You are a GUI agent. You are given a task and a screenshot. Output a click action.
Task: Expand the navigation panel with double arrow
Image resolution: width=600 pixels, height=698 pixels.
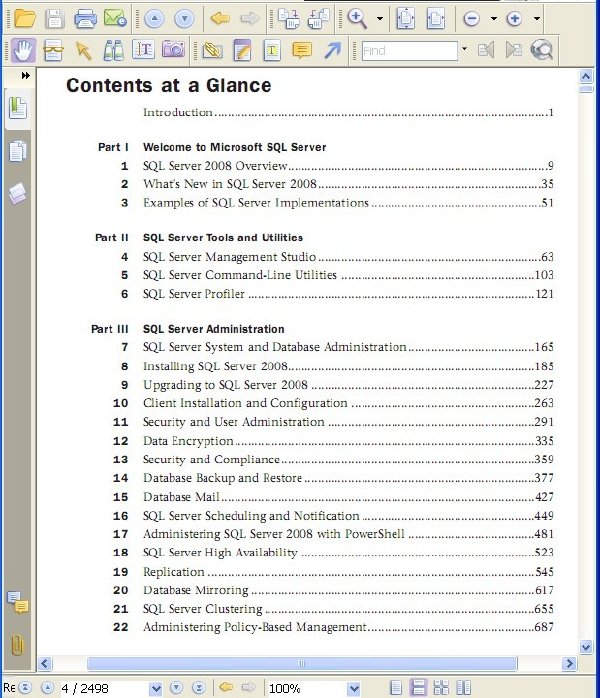click(x=26, y=76)
